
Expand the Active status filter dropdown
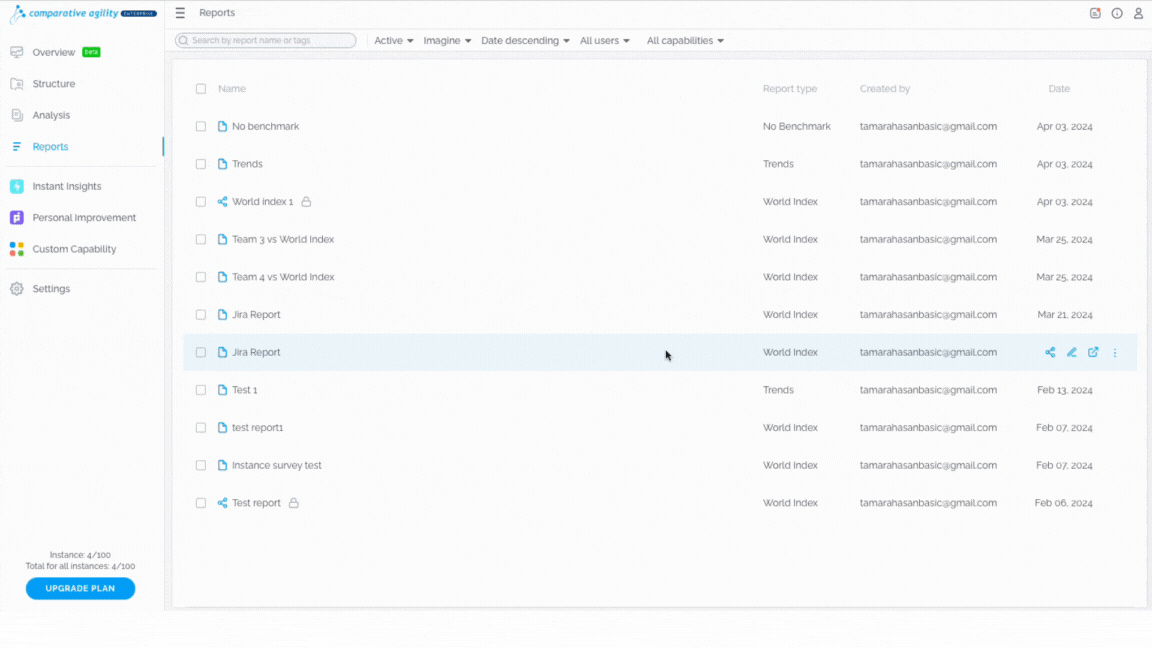pos(394,40)
